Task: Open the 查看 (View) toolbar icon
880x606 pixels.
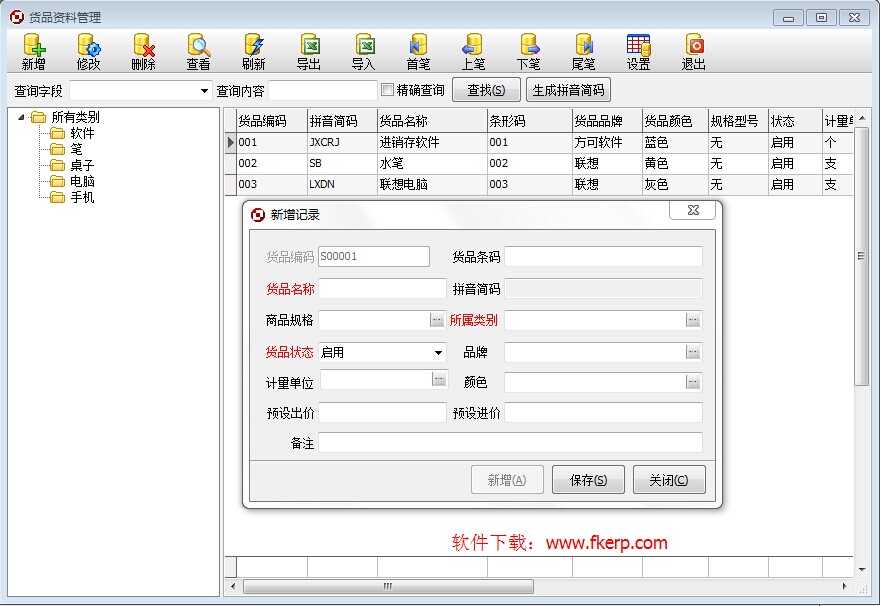Action: pos(199,52)
